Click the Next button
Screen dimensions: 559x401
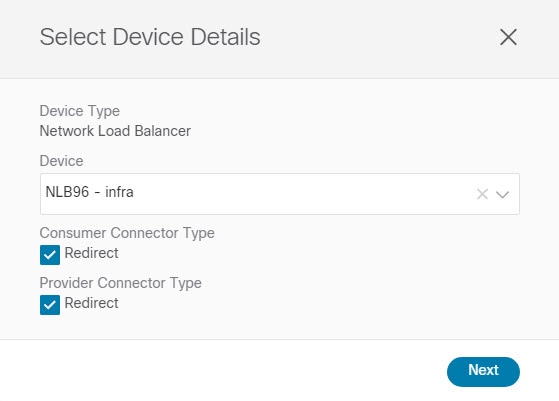click(483, 371)
